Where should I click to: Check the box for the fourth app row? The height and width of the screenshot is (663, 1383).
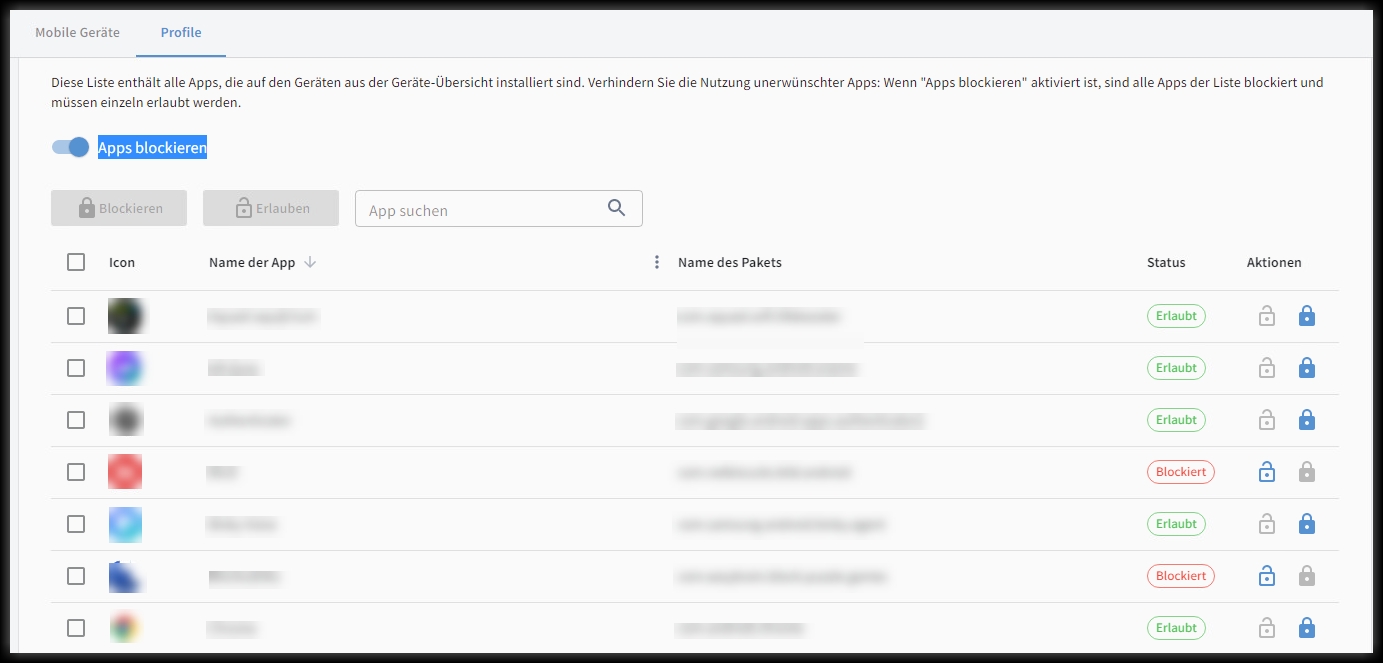coord(76,472)
